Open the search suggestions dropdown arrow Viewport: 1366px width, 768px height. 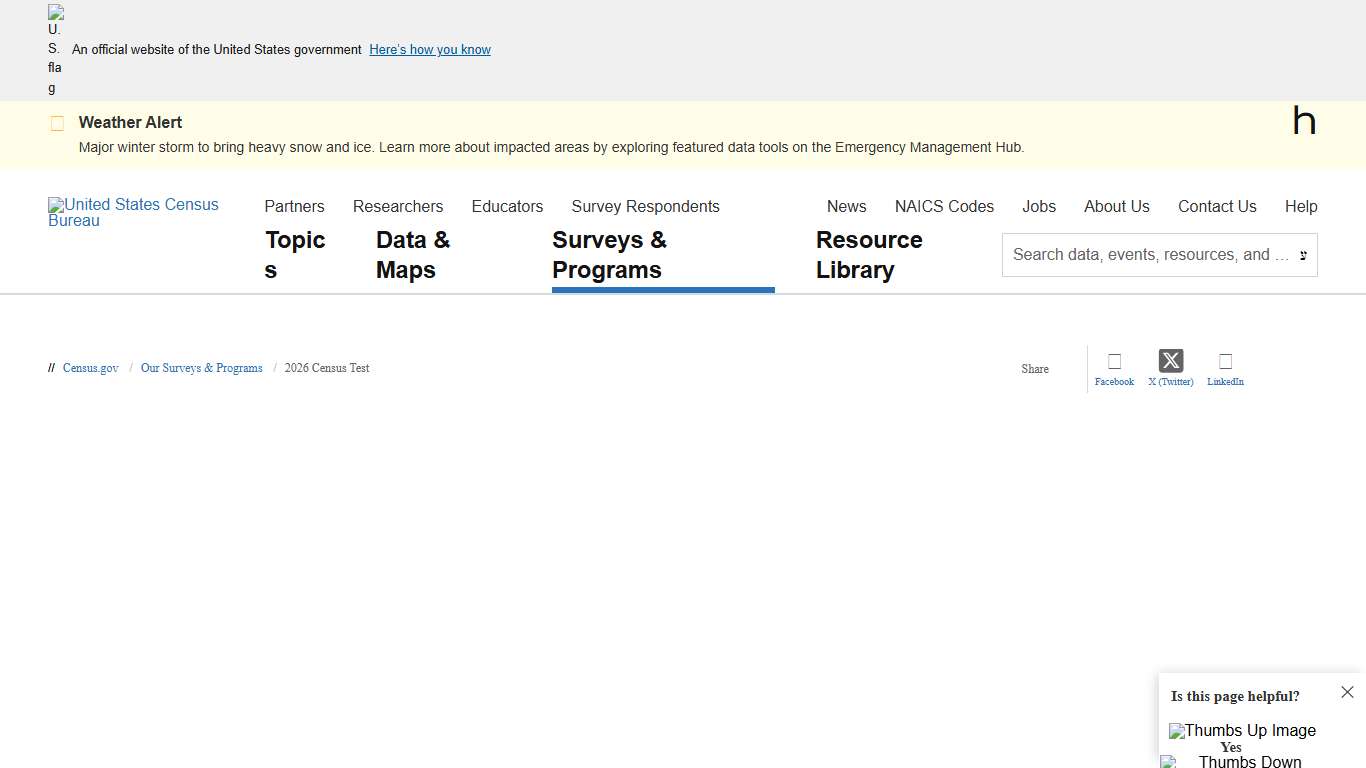coord(1303,255)
